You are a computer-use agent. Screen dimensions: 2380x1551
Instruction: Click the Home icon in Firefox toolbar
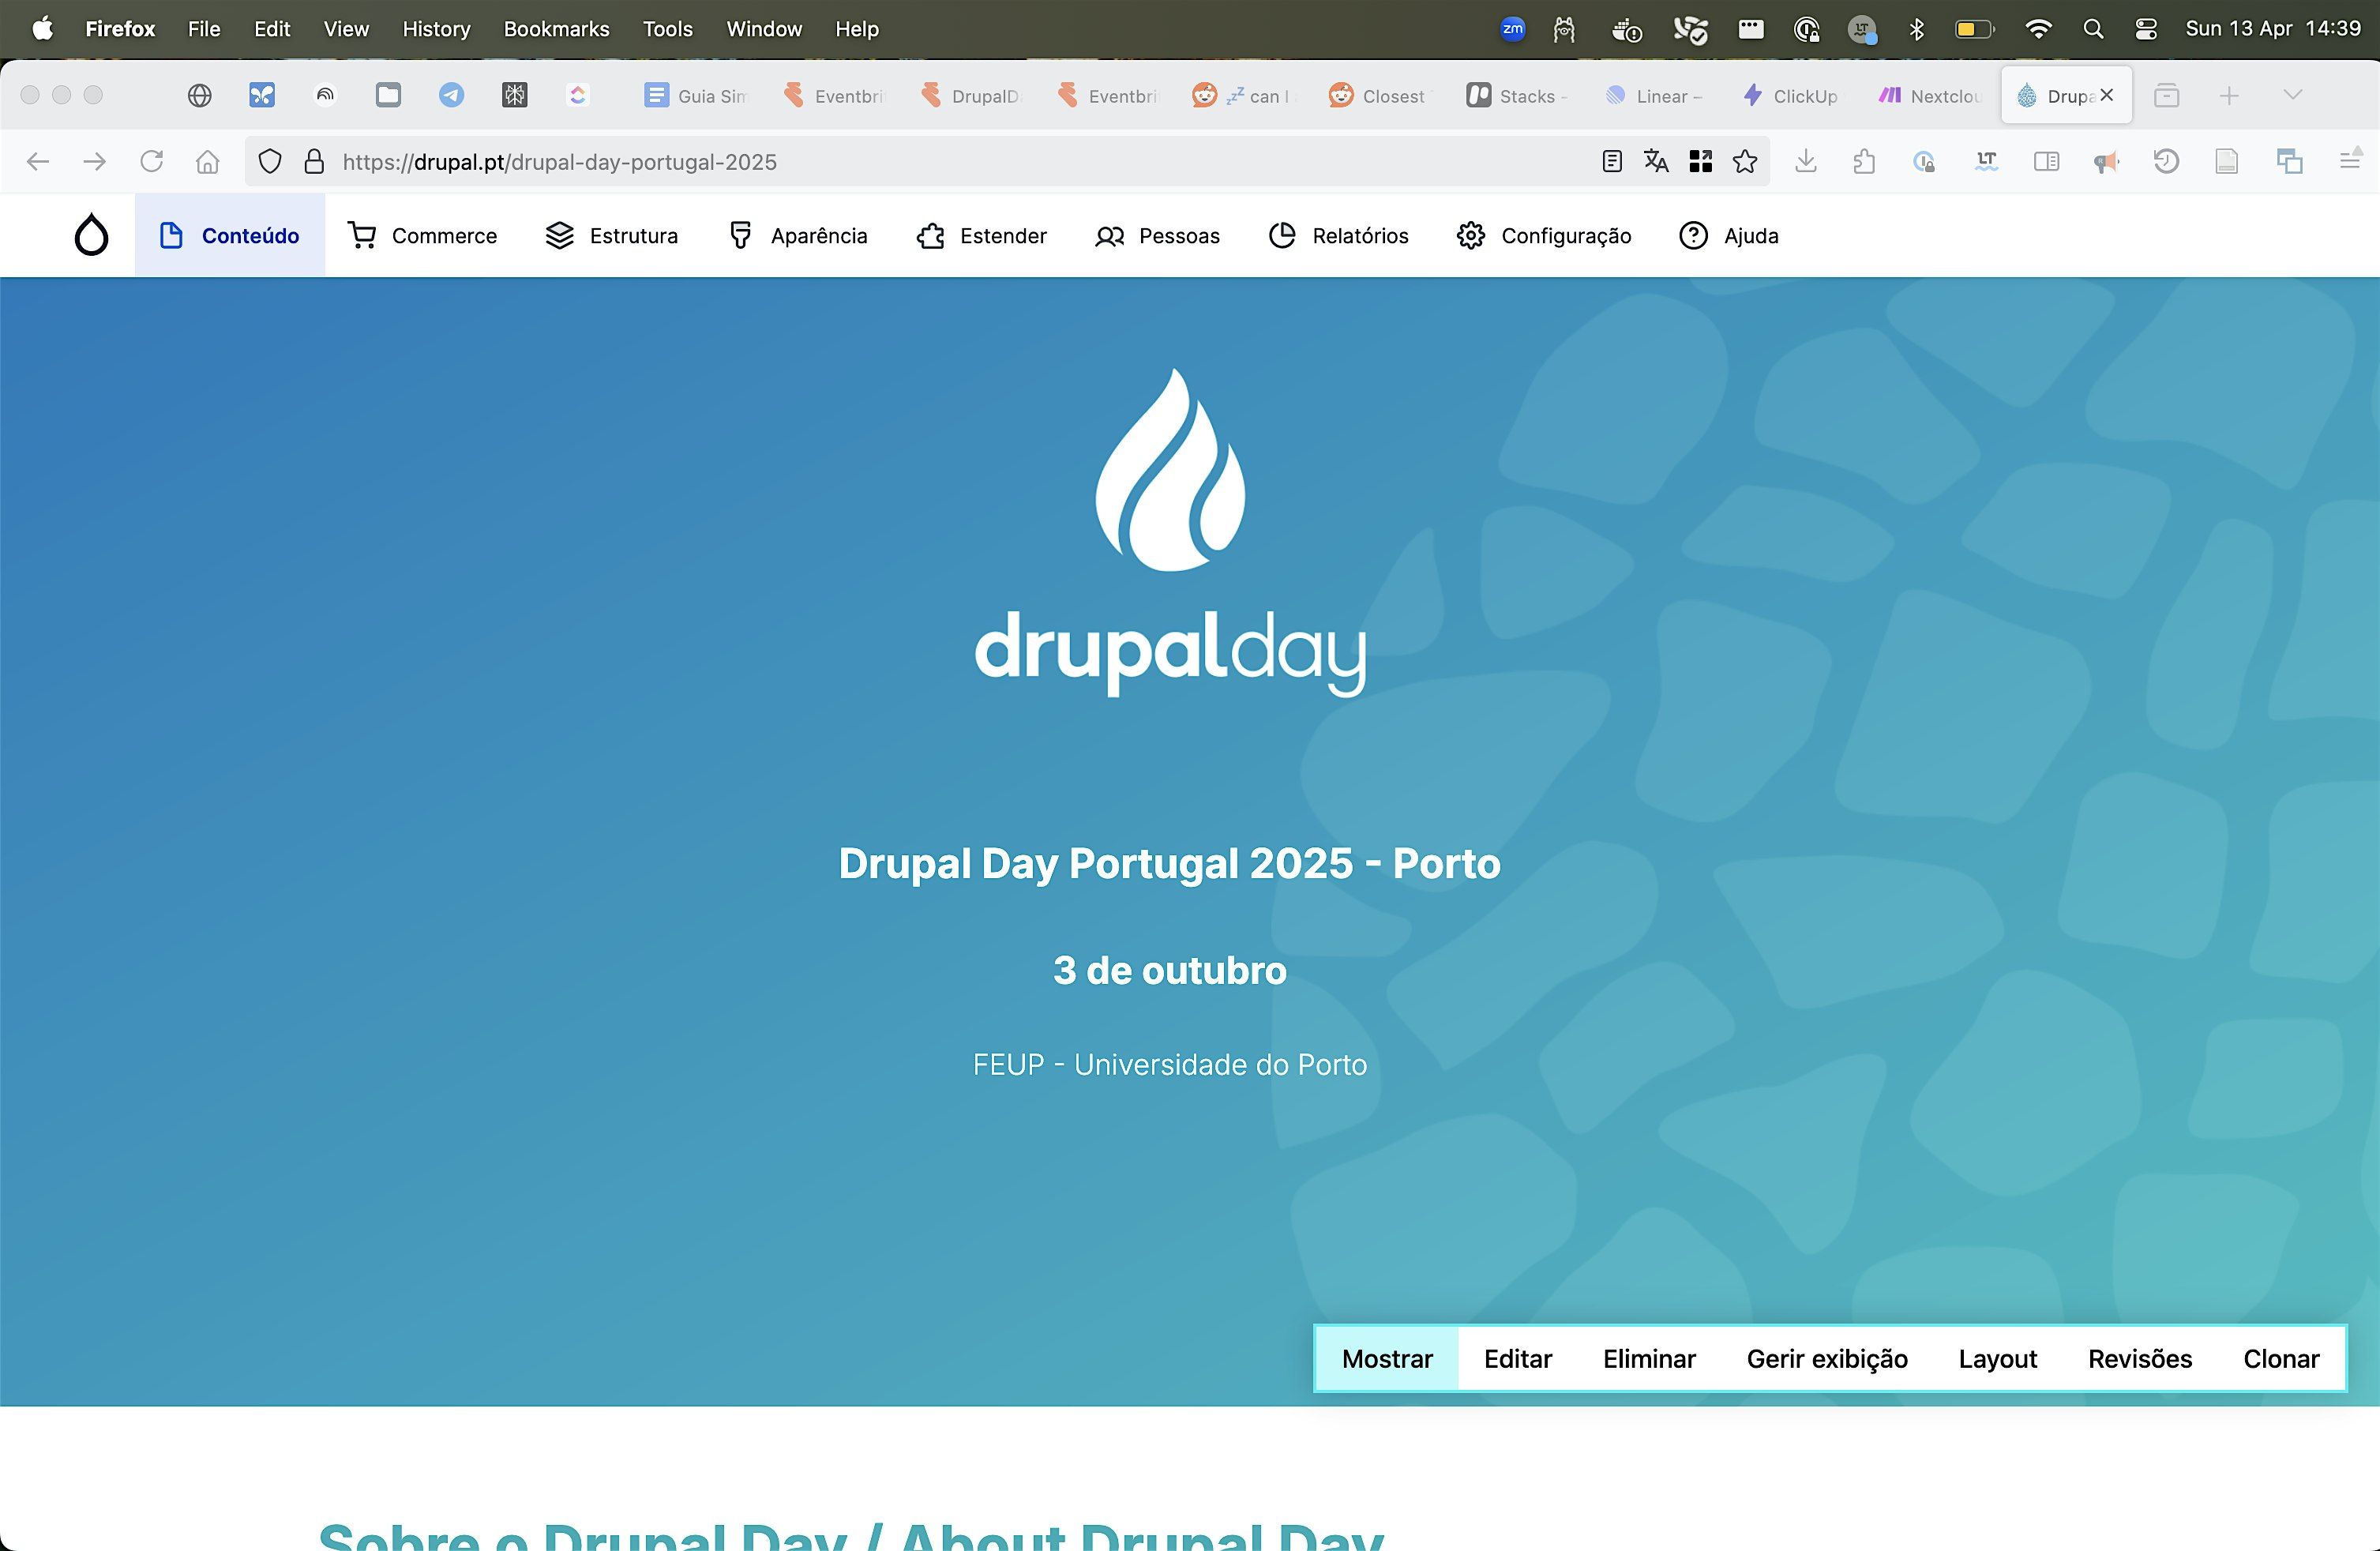(x=207, y=161)
